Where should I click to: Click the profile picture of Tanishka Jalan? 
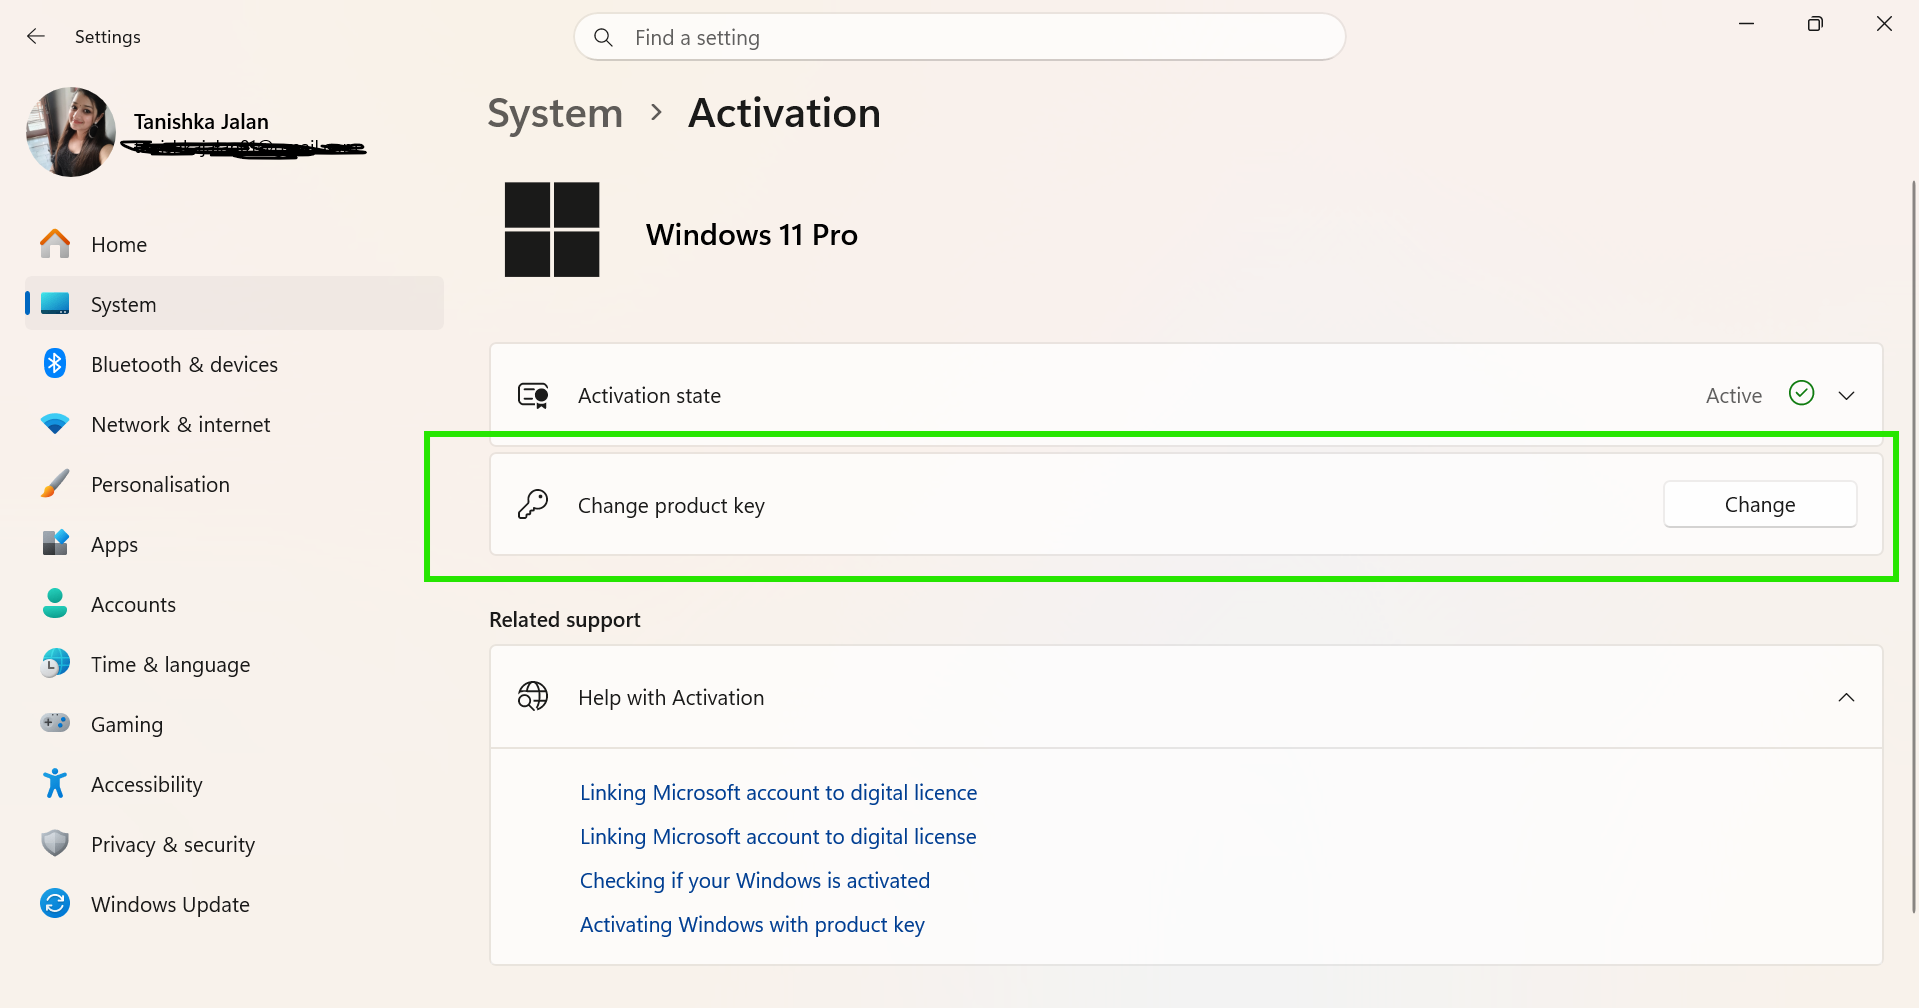[x=71, y=132]
